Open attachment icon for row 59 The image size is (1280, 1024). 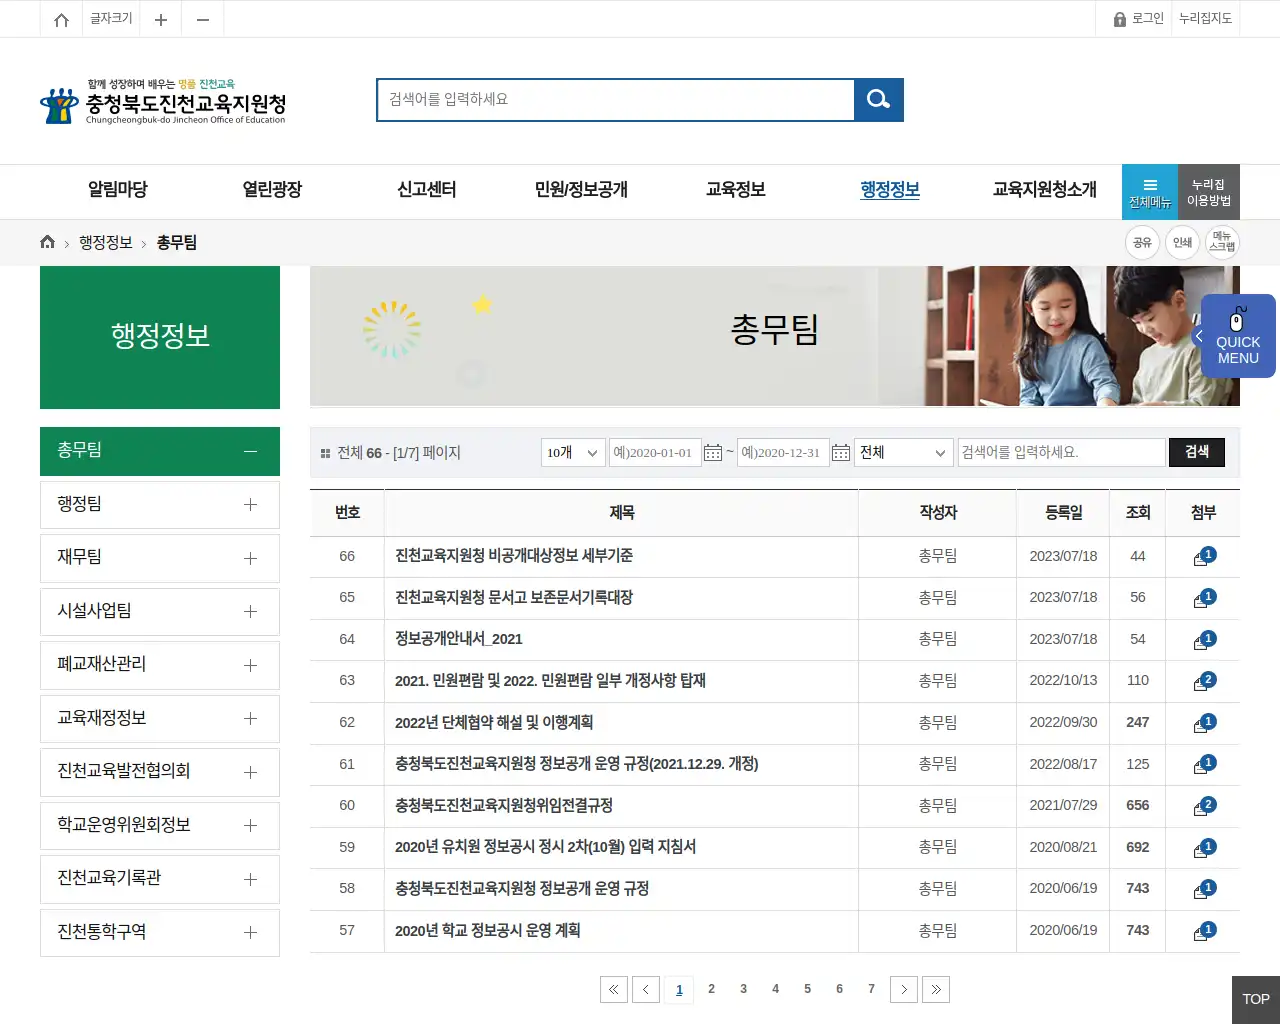pyautogui.click(x=1204, y=848)
